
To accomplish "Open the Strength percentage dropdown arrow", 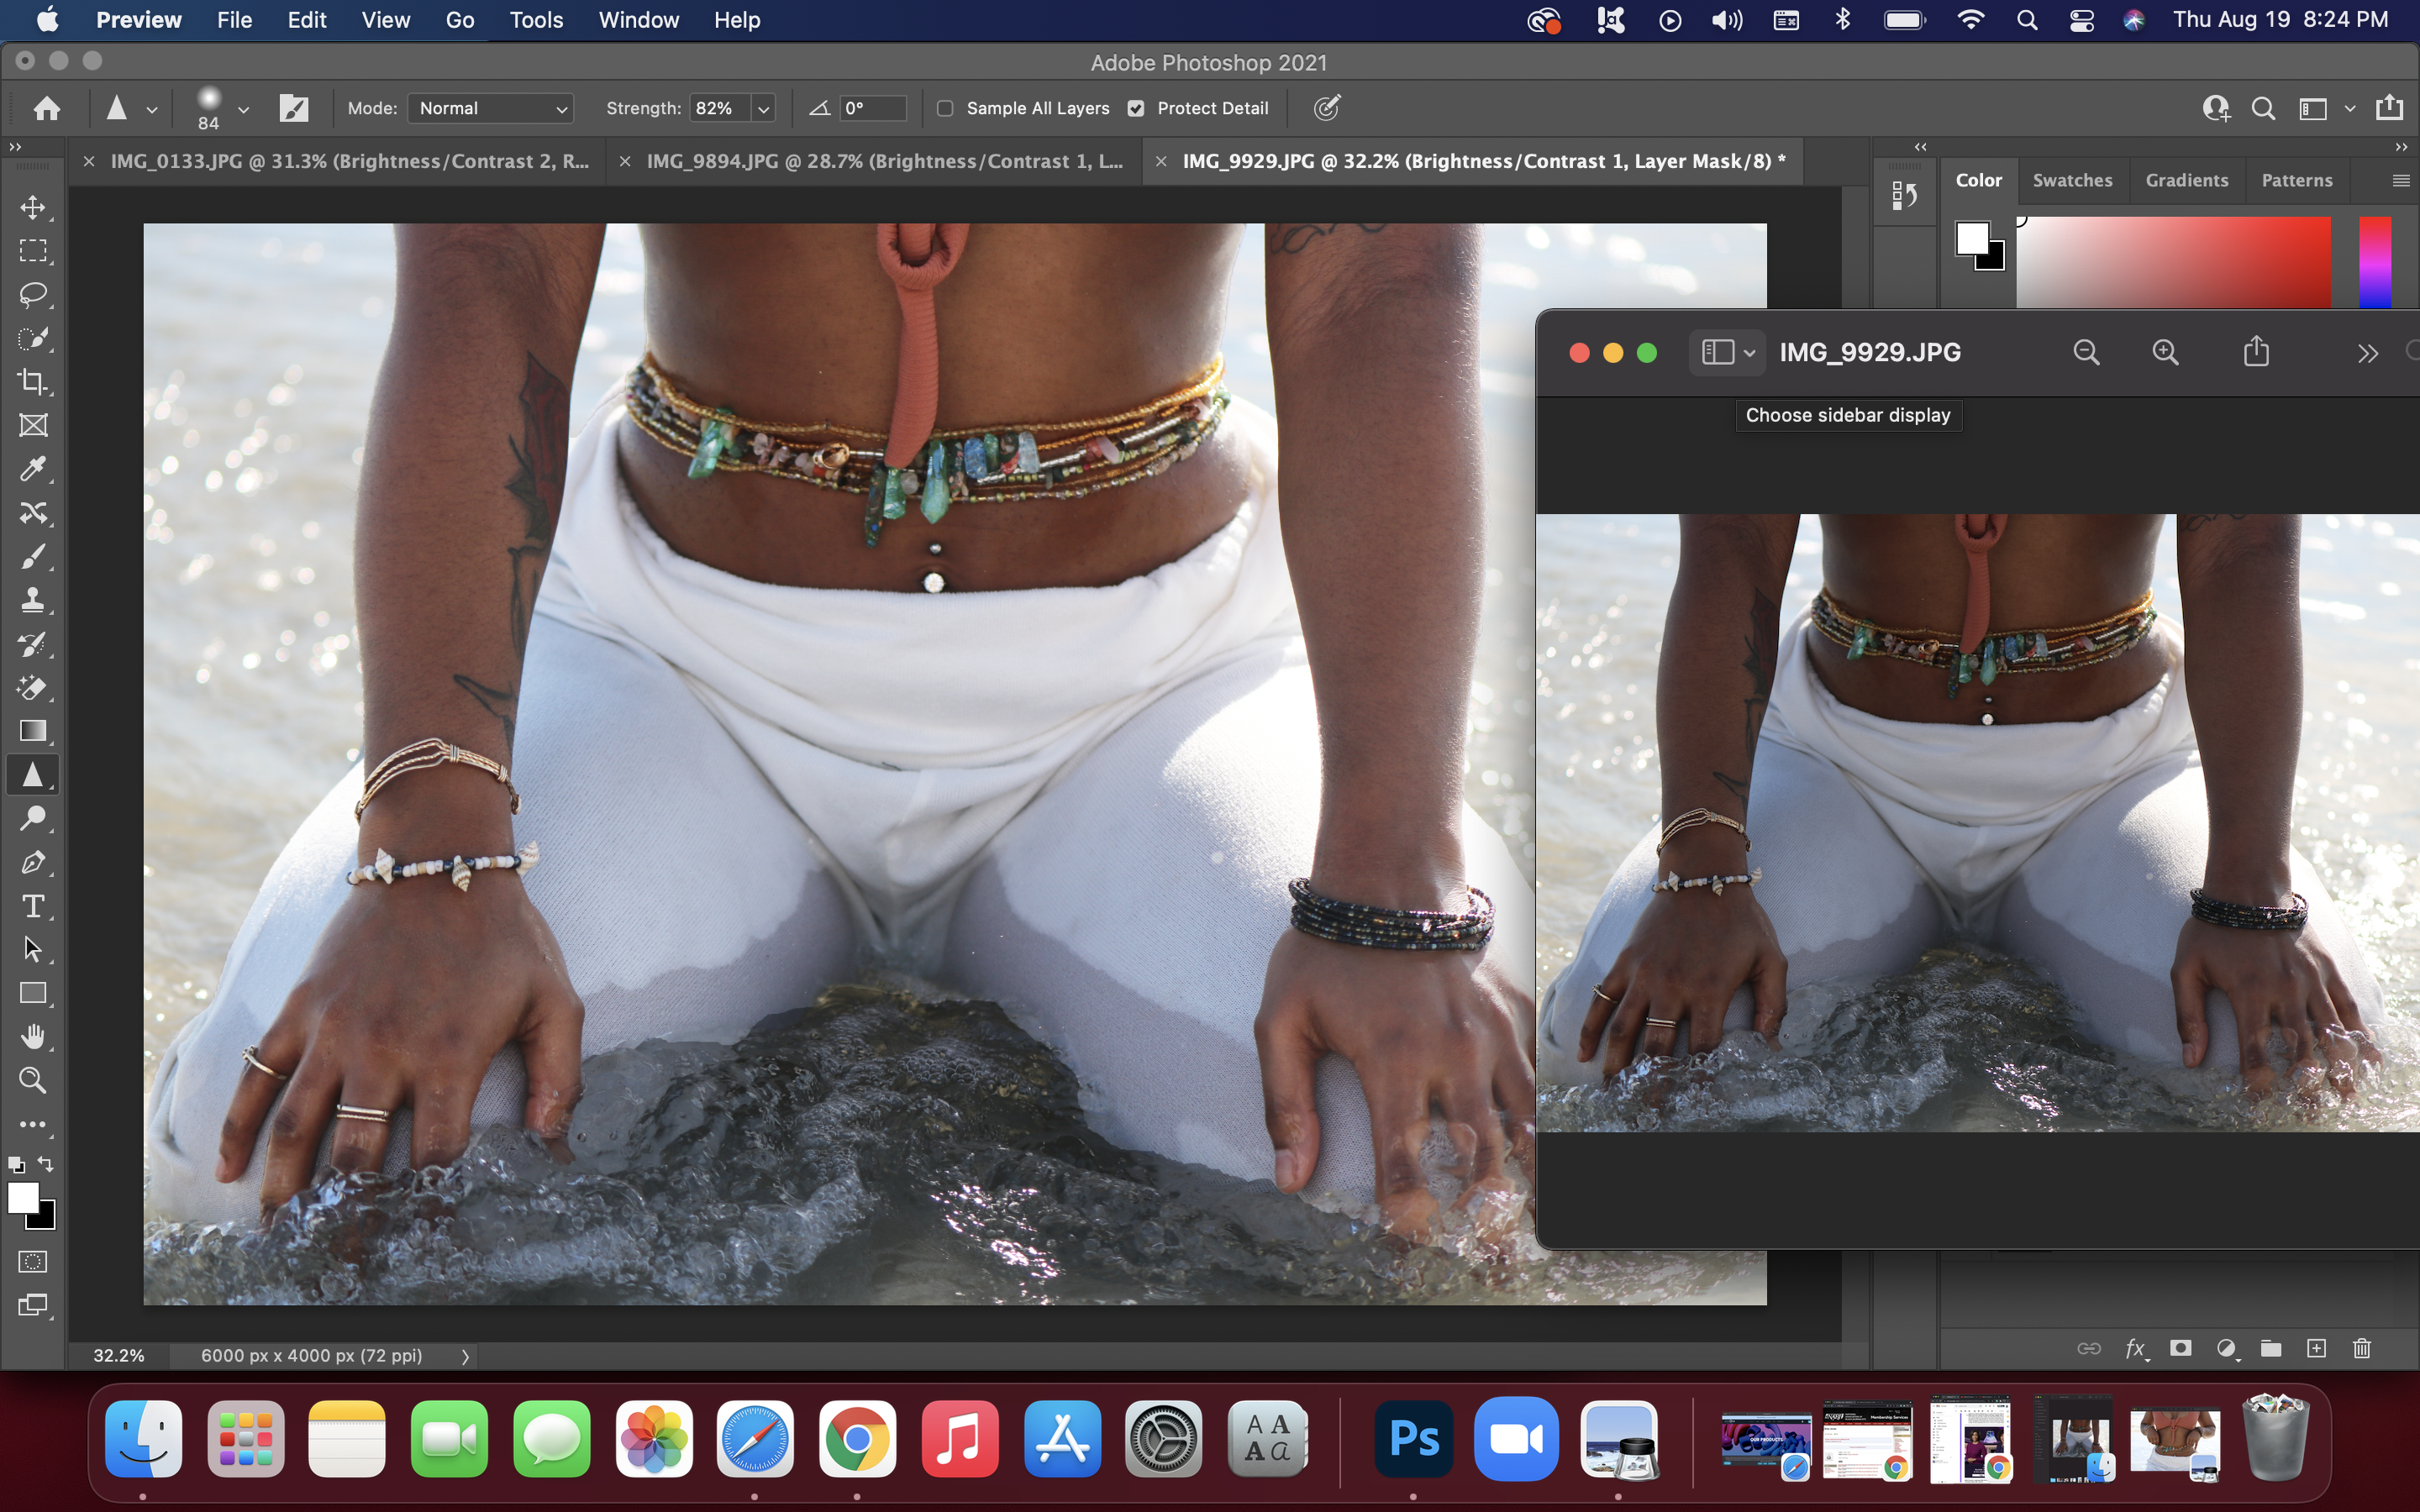I will click(763, 108).
